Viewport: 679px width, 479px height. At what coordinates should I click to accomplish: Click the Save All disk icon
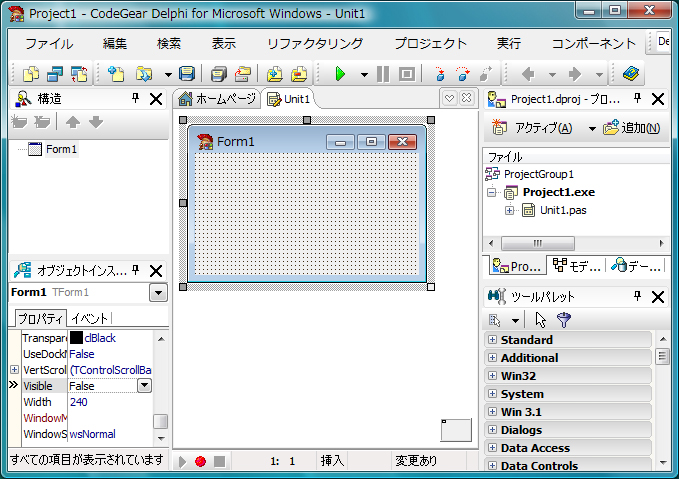[187, 74]
